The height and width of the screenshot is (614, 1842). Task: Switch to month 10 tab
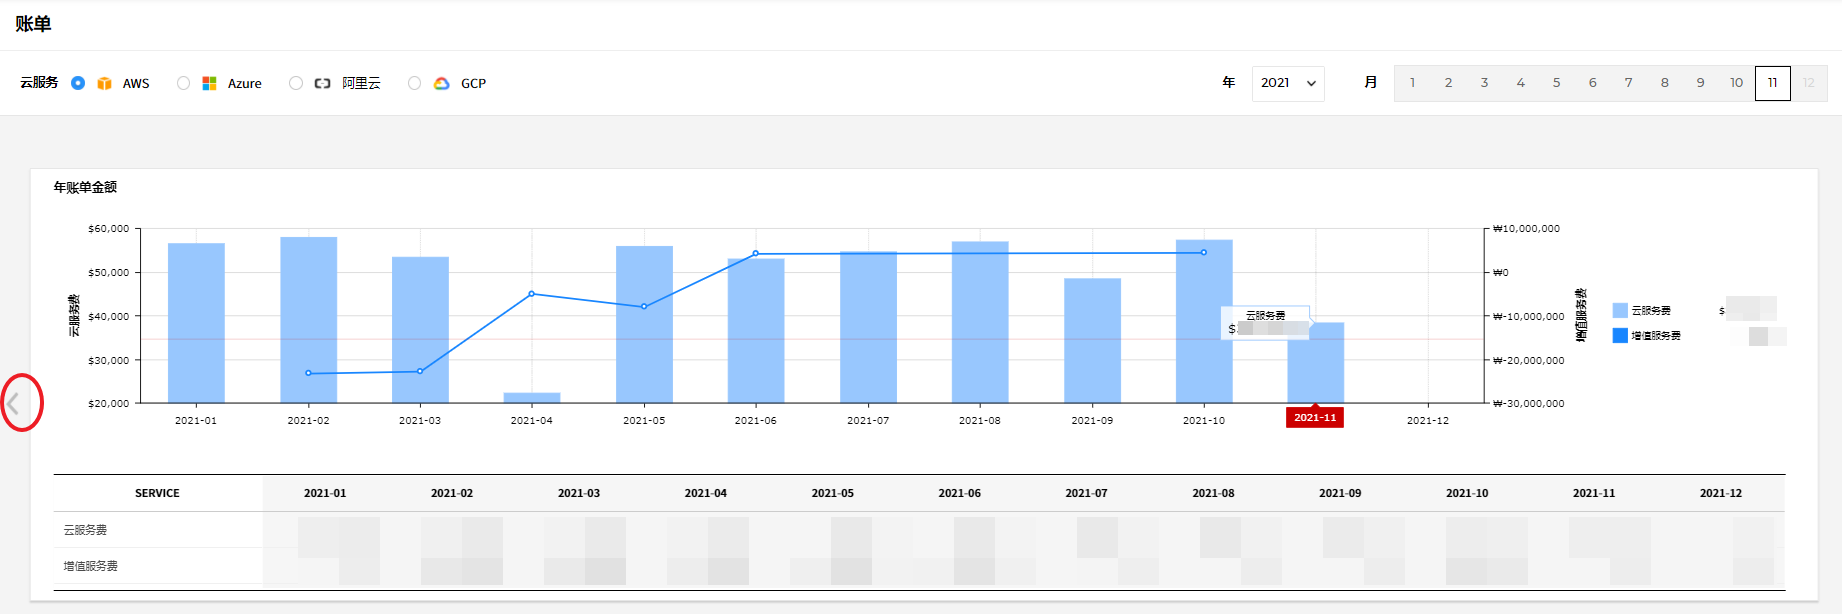click(1736, 83)
